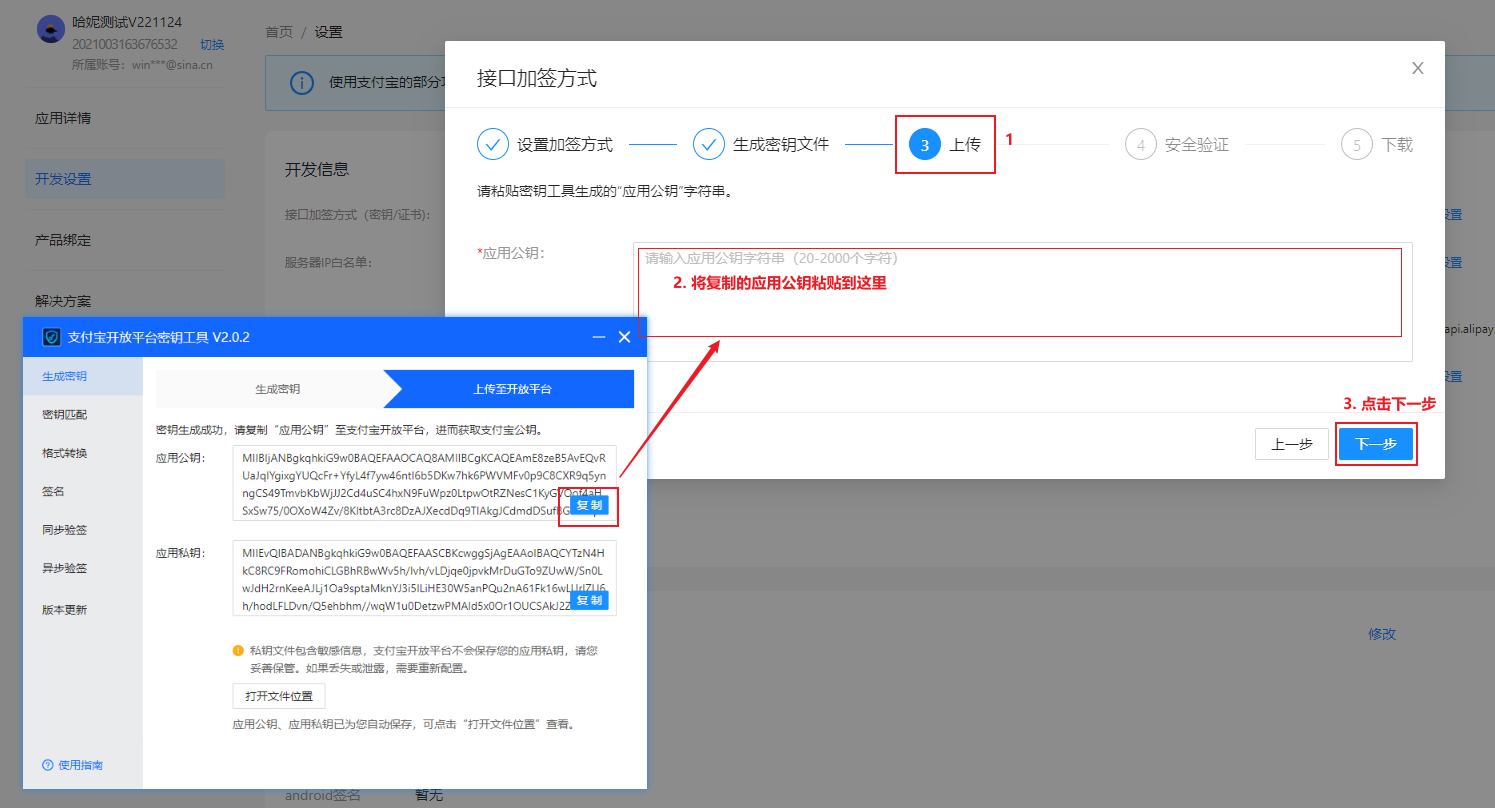Click the 接口加签方式 (密钥/证书) label
Viewport: 1495px width, 808px height.
click(357, 214)
